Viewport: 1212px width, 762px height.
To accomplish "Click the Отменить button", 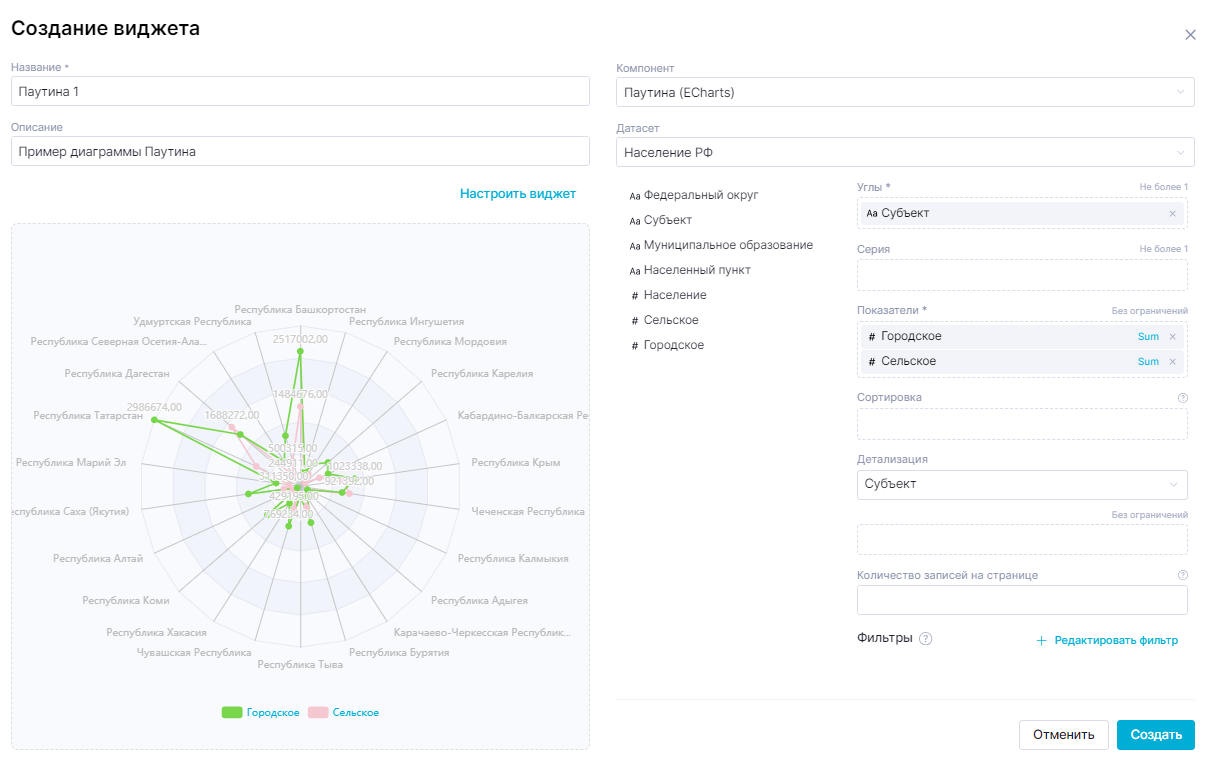I will coord(1063,734).
